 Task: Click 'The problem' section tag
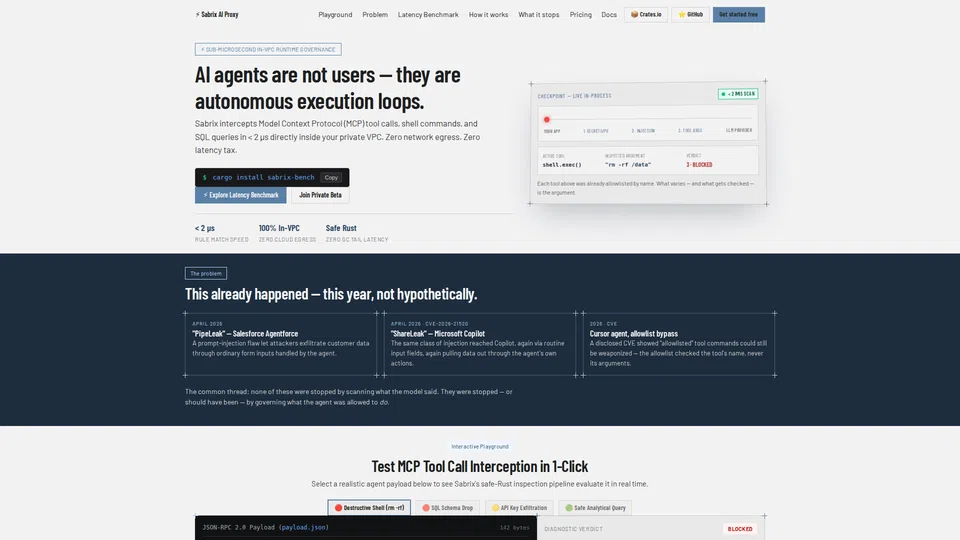tap(206, 273)
